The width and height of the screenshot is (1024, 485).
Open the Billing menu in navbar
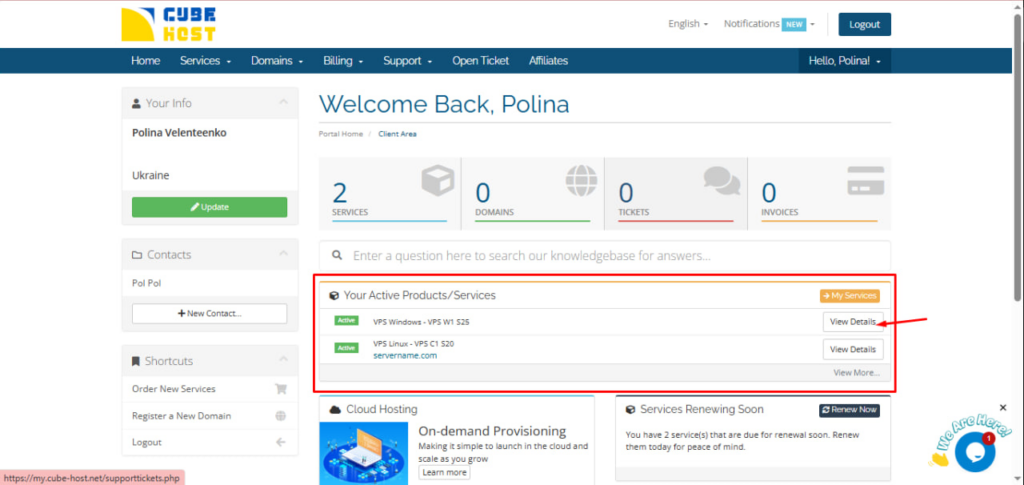342,61
